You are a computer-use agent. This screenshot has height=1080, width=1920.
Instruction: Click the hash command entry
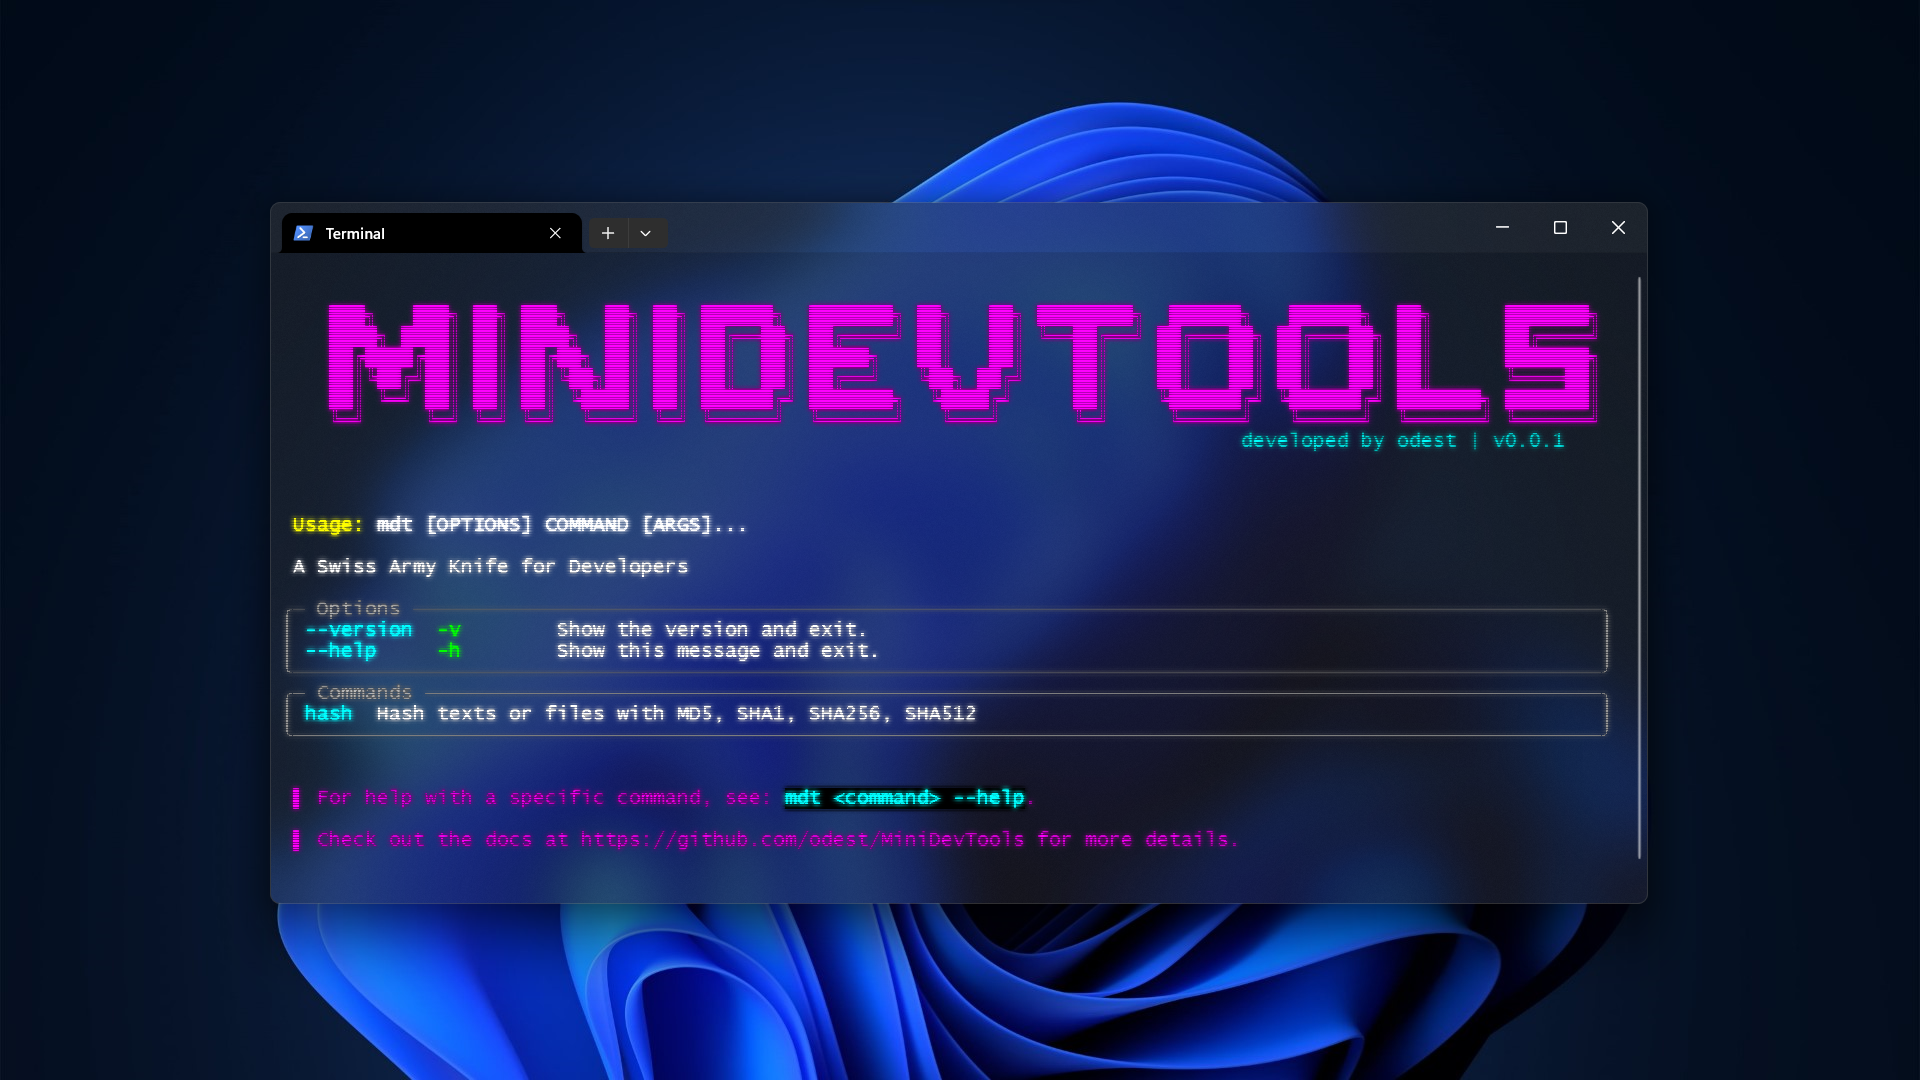click(x=328, y=713)
